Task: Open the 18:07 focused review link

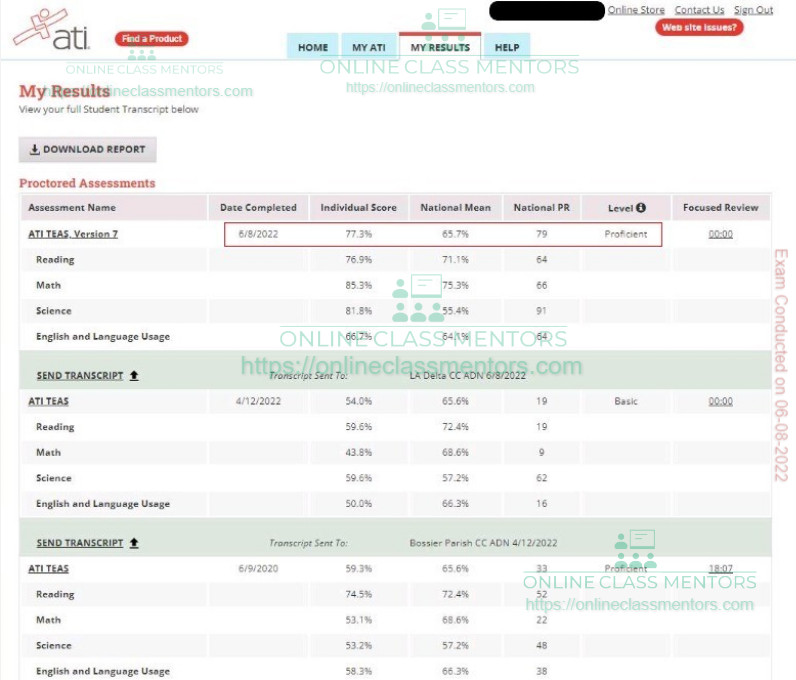Action: 720,568
